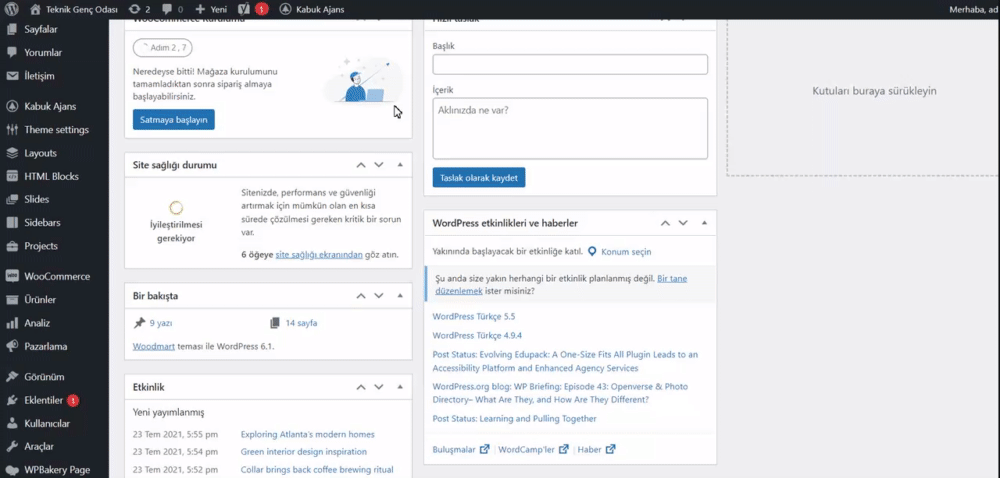1000x478 pixels.
Task: Click the site health status circle indicator
Action: 176,207
